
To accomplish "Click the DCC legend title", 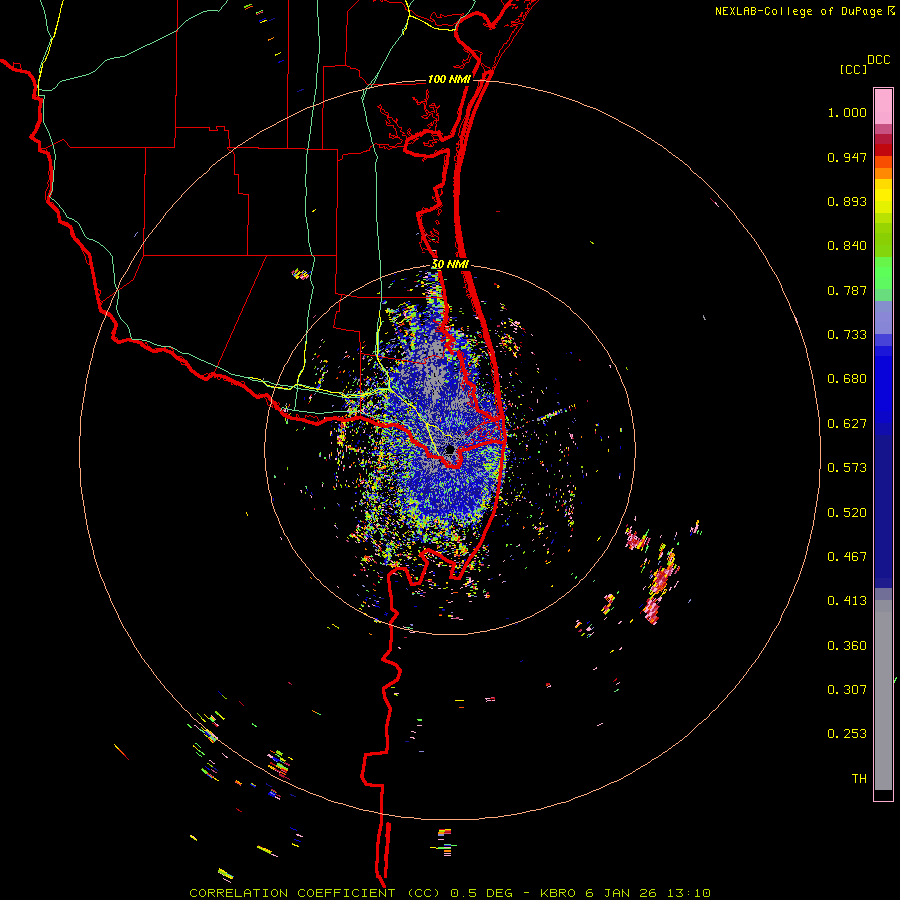I will point(879,60).
